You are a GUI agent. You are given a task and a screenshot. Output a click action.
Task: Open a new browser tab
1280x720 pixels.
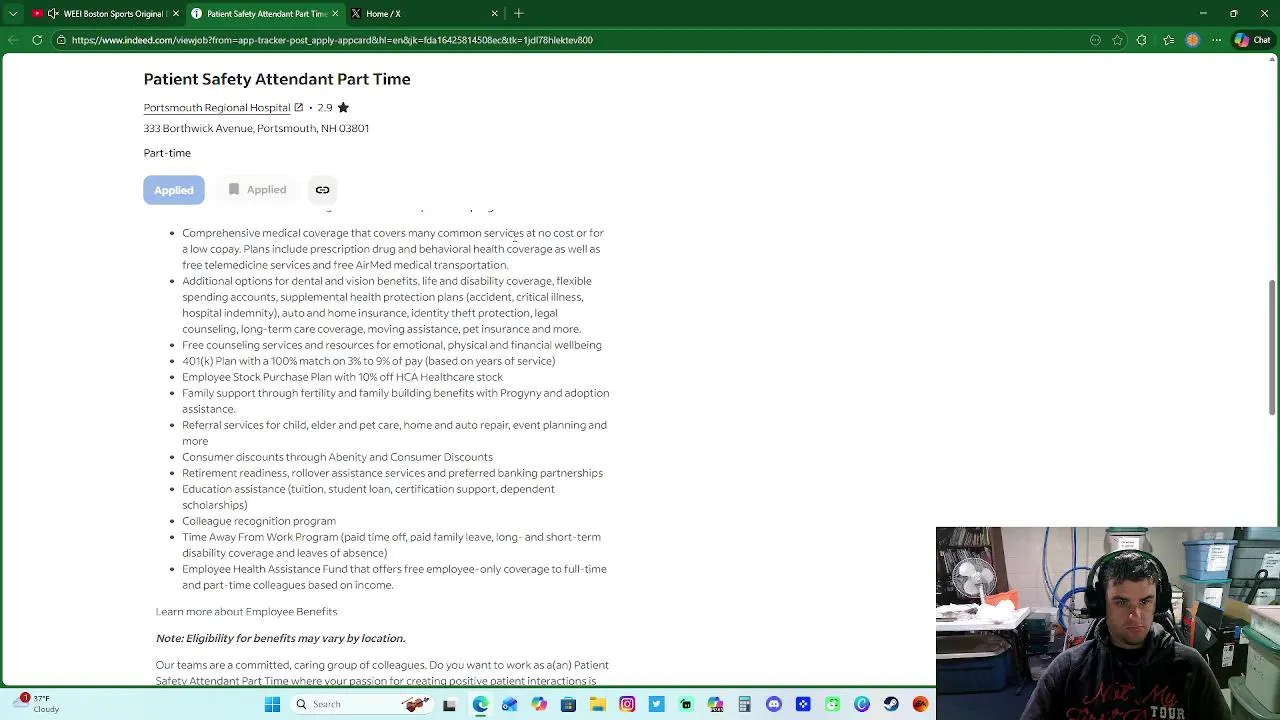pos(518,14)
